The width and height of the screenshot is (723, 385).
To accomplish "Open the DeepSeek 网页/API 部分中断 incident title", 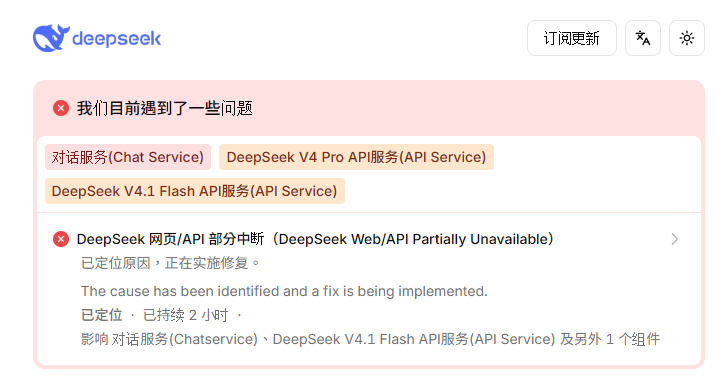I will coord(315,239).
